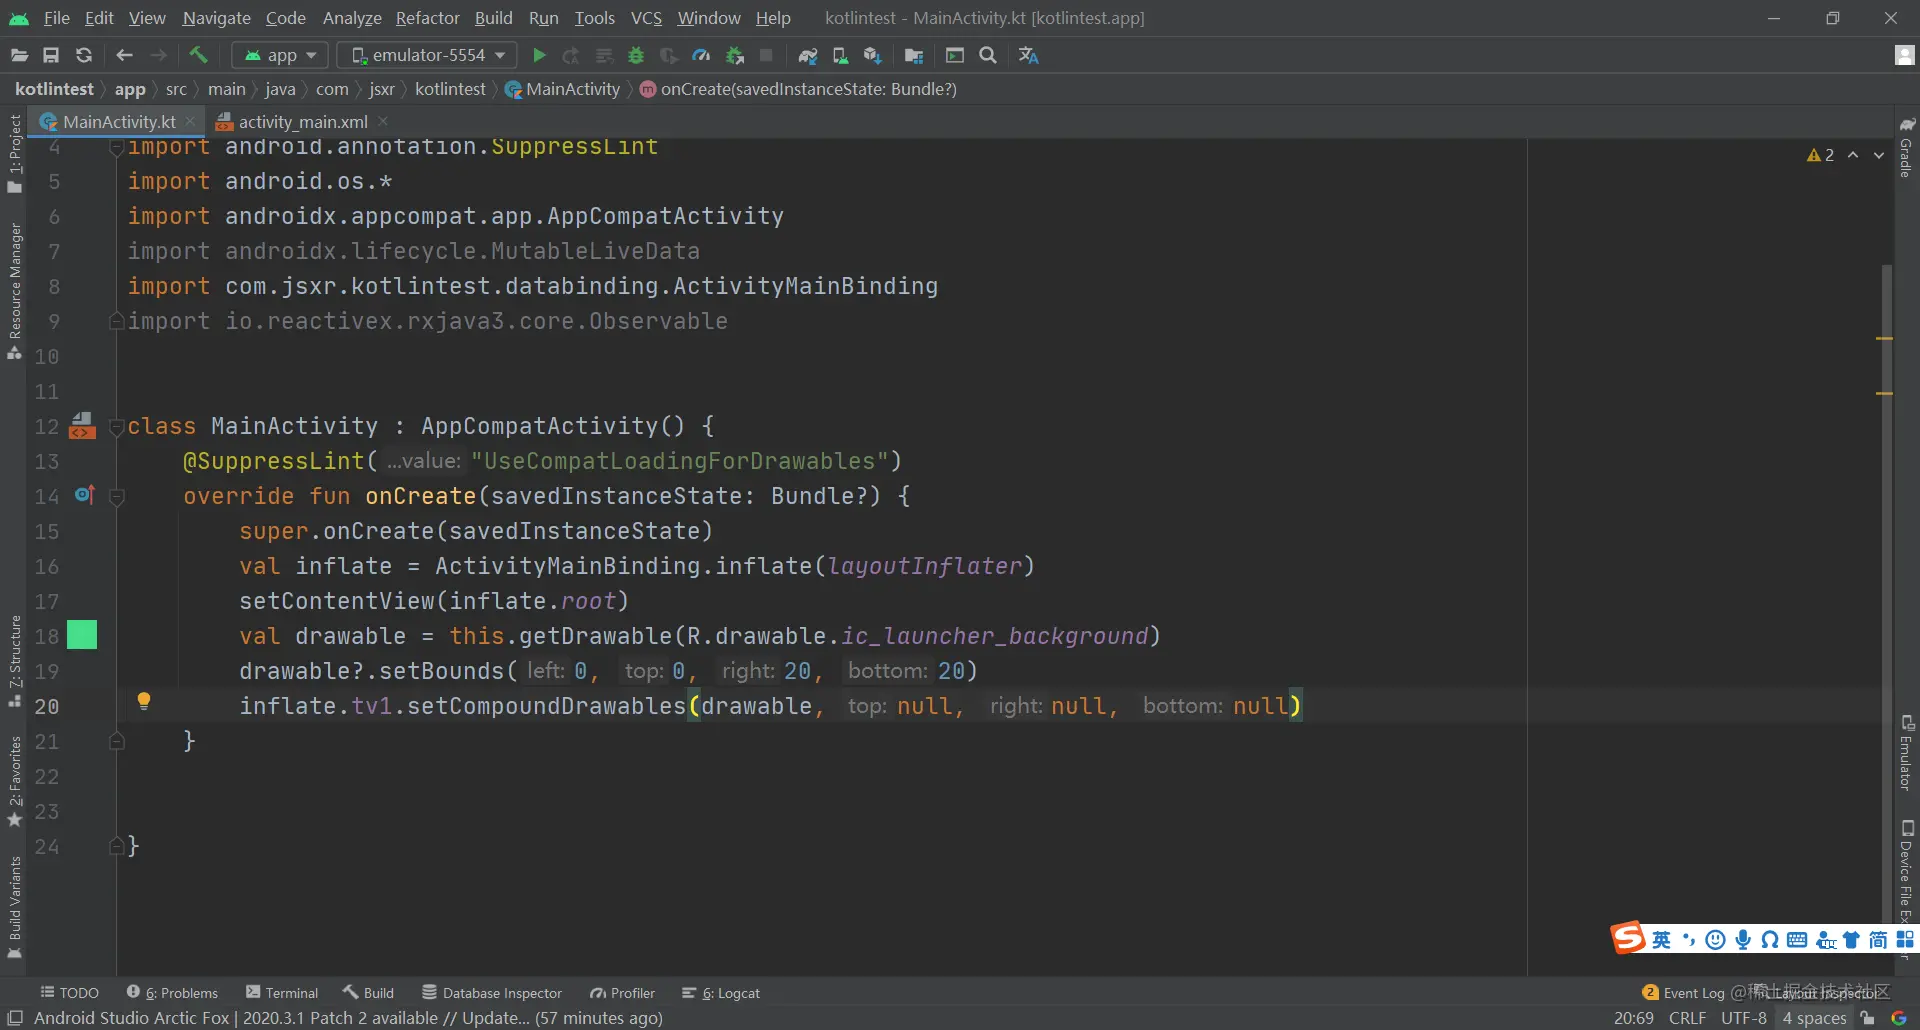Viewport: 1920px width, 1030px height.
Task: Open the Terminal tool window
Action: pos(282,993)
